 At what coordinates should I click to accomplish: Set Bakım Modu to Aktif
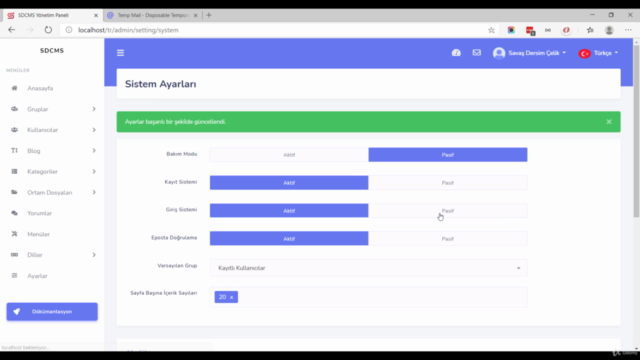[289, 155]
